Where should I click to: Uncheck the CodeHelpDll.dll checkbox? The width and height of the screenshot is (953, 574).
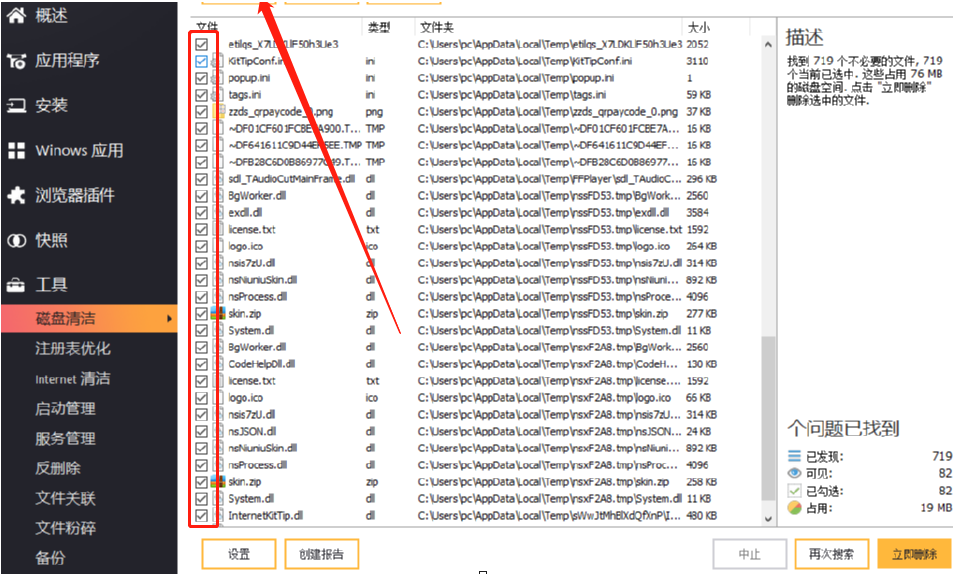click(201, 364)
